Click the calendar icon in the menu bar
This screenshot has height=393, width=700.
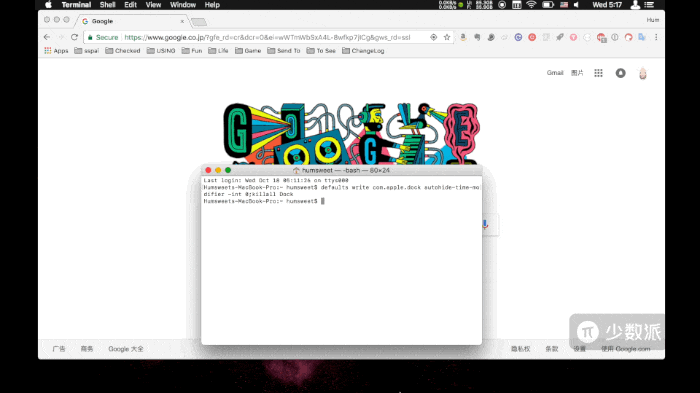coord(517,5)
